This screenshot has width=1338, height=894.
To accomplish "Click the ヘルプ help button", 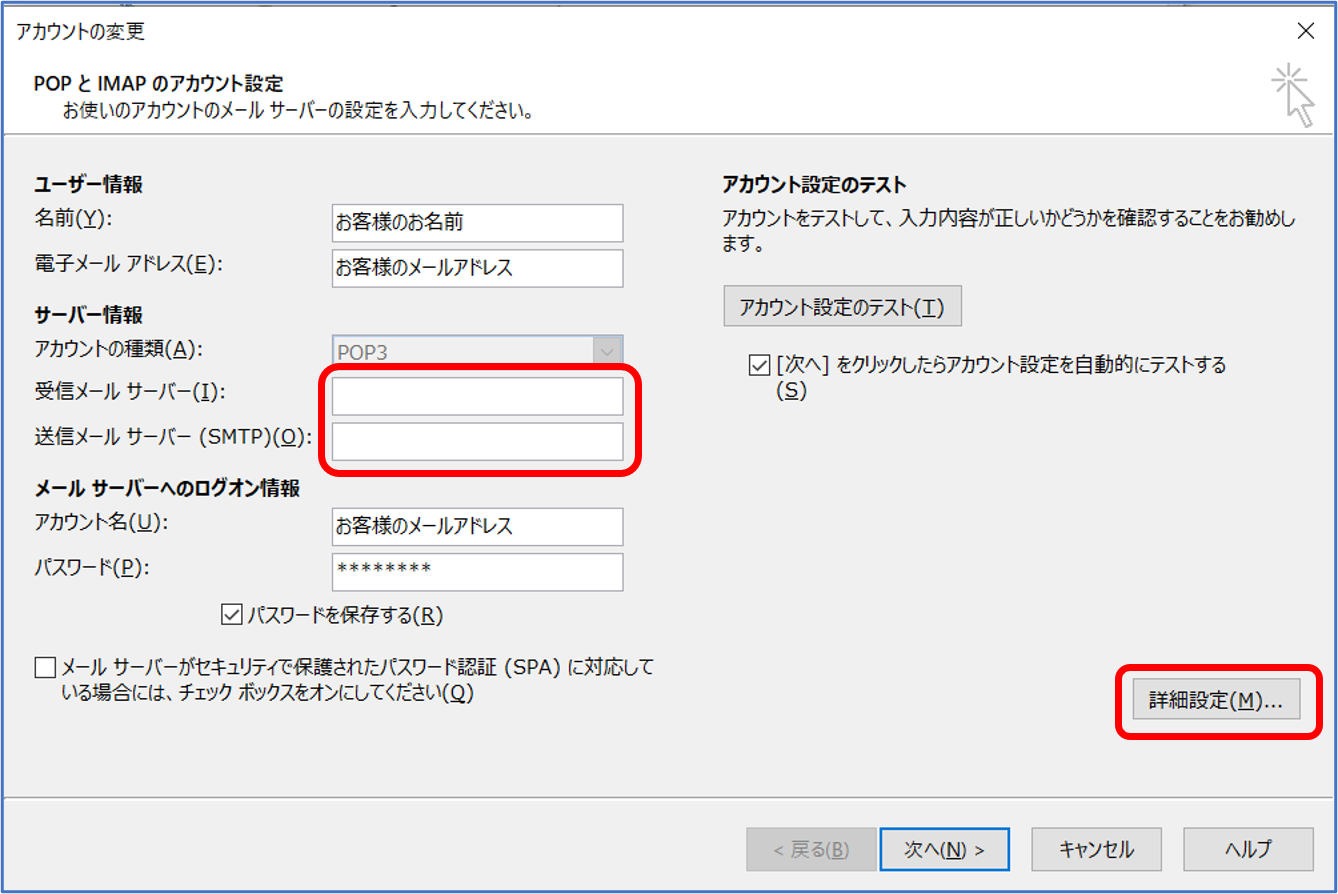I will pyautogui.click(x=1248, y=849).
